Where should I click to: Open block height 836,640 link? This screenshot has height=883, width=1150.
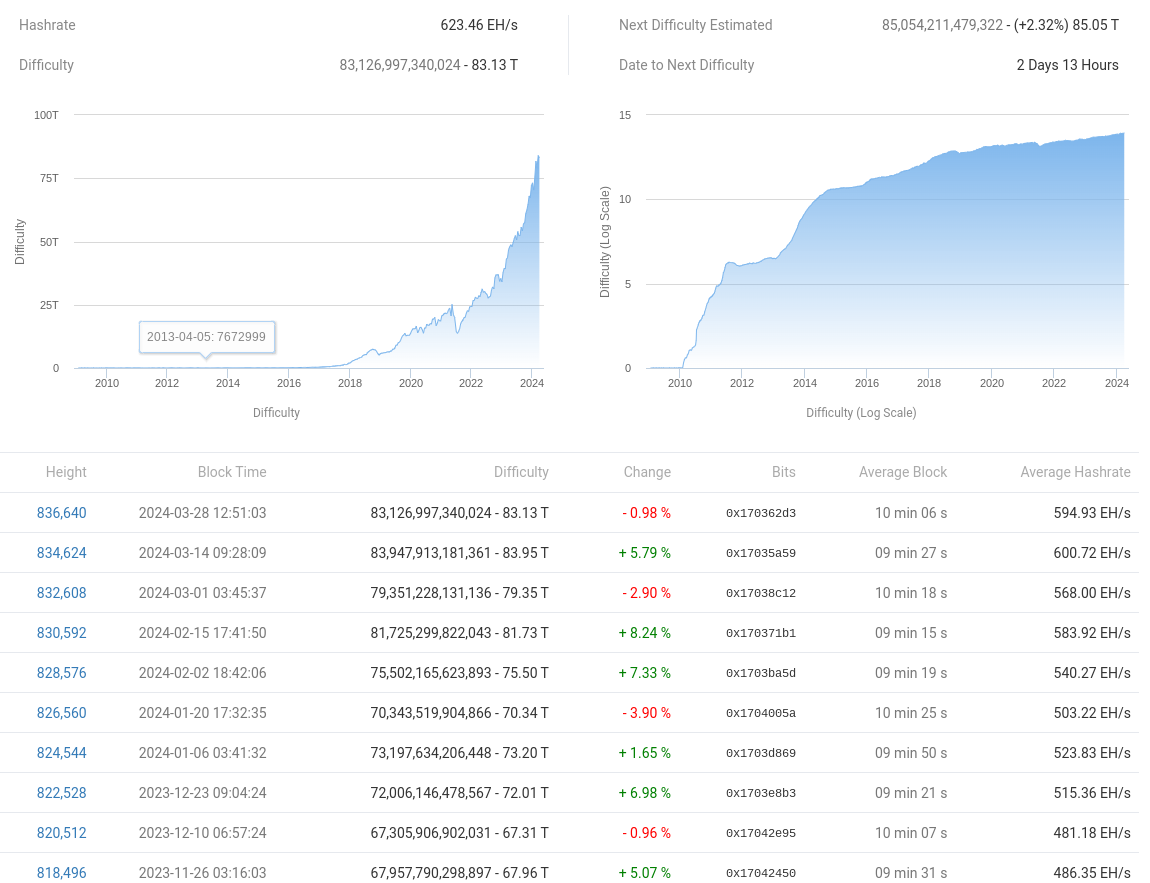62,513
